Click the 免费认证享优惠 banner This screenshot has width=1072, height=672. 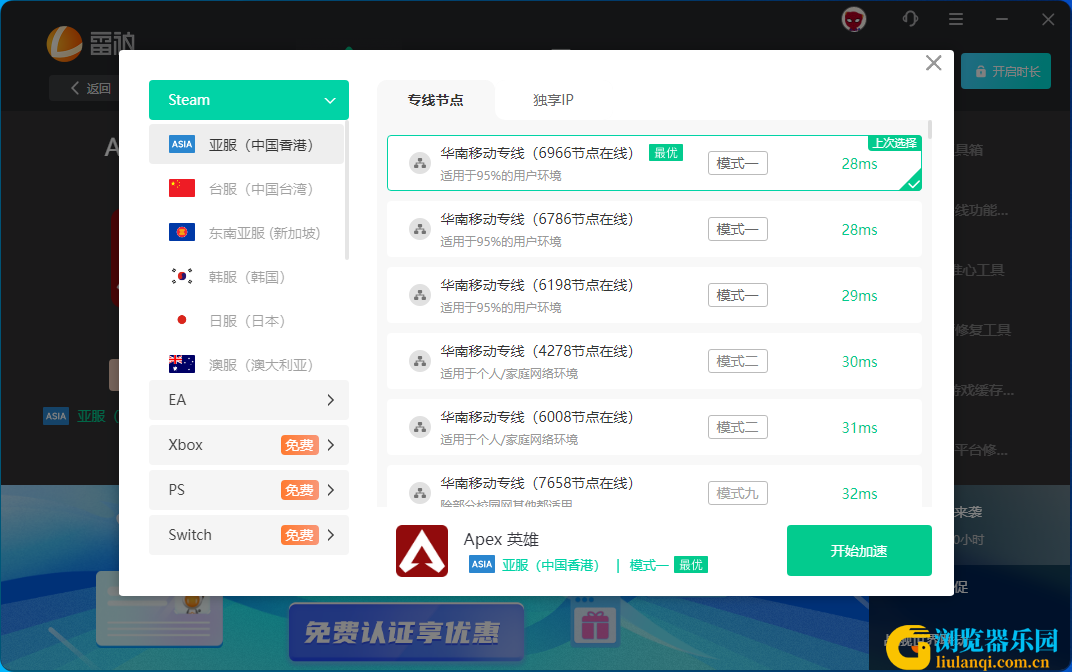point(406,632)
